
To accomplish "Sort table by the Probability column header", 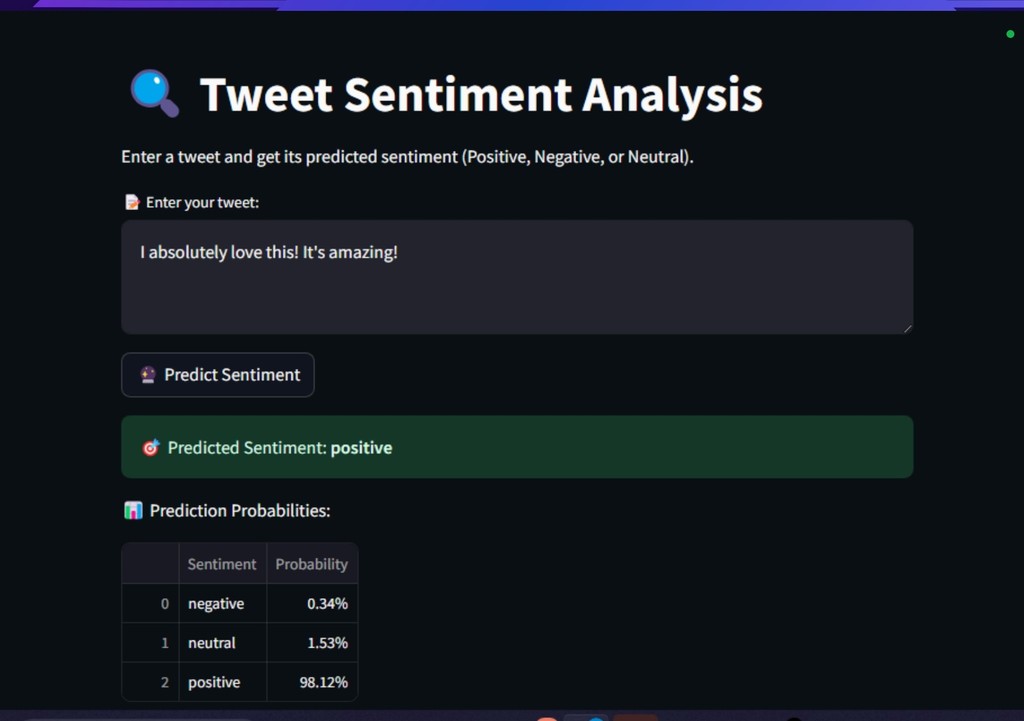I will click(x=312, y=564).
